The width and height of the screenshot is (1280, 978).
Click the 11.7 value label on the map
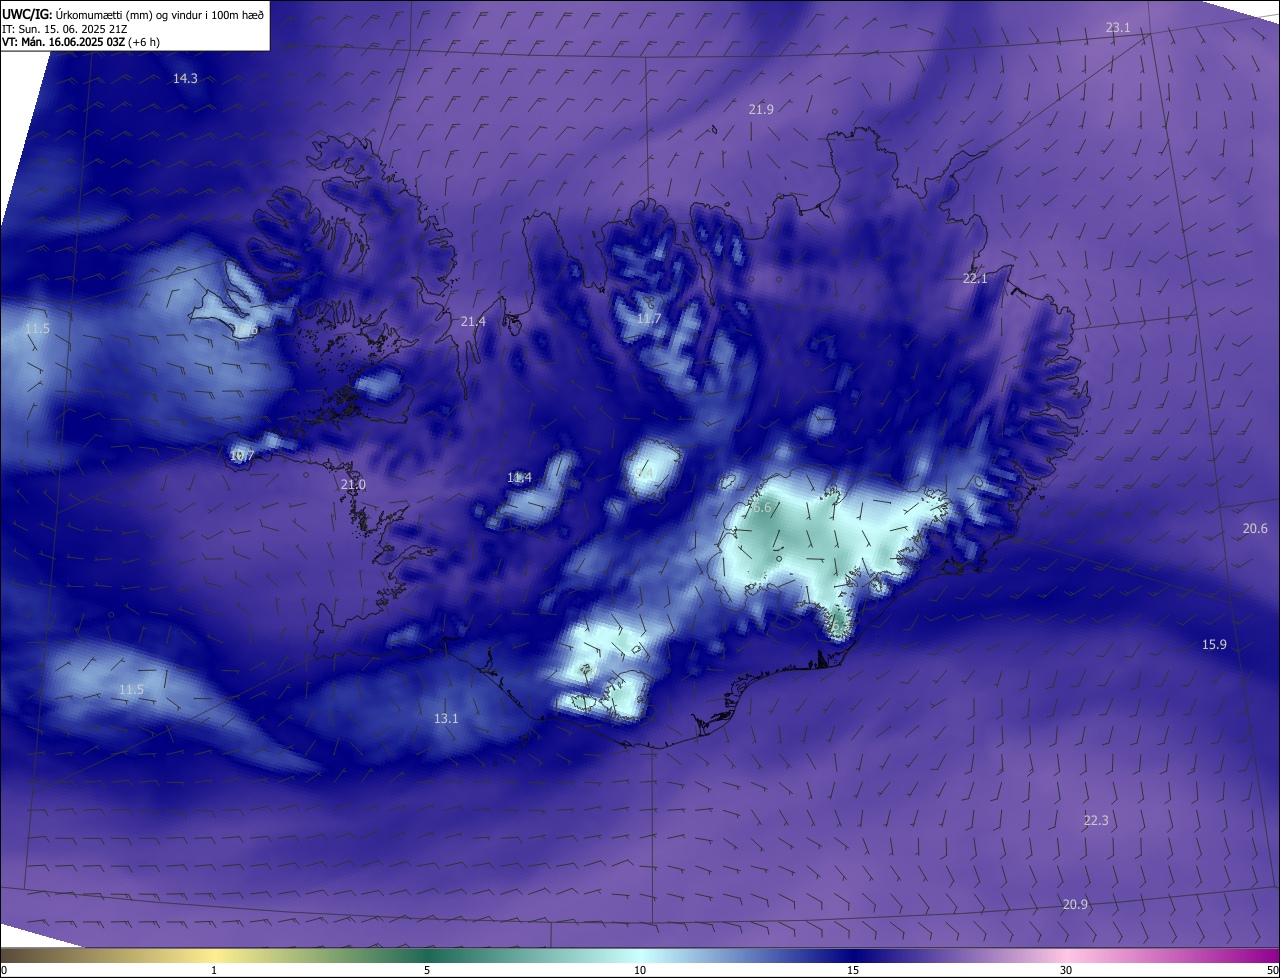649,318
